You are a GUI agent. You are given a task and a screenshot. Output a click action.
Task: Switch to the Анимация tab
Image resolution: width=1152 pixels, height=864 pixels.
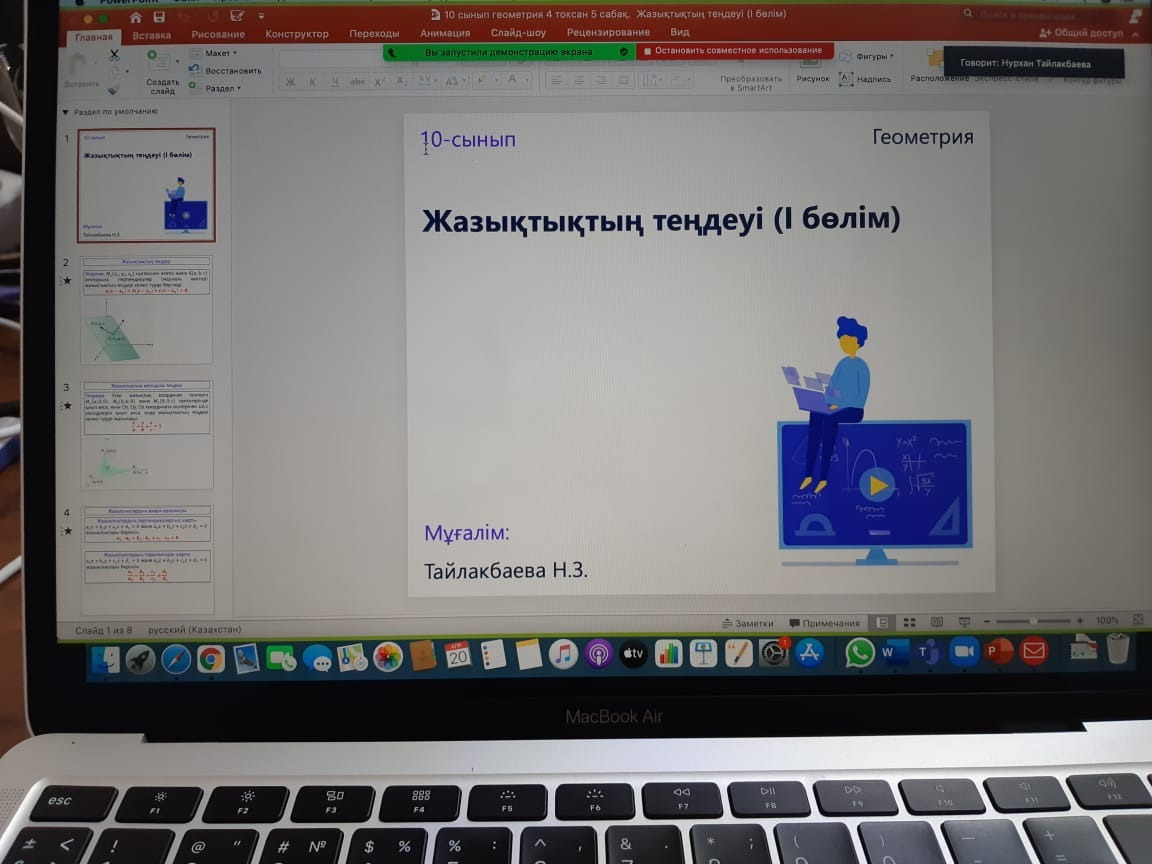[x=445, y=33]
